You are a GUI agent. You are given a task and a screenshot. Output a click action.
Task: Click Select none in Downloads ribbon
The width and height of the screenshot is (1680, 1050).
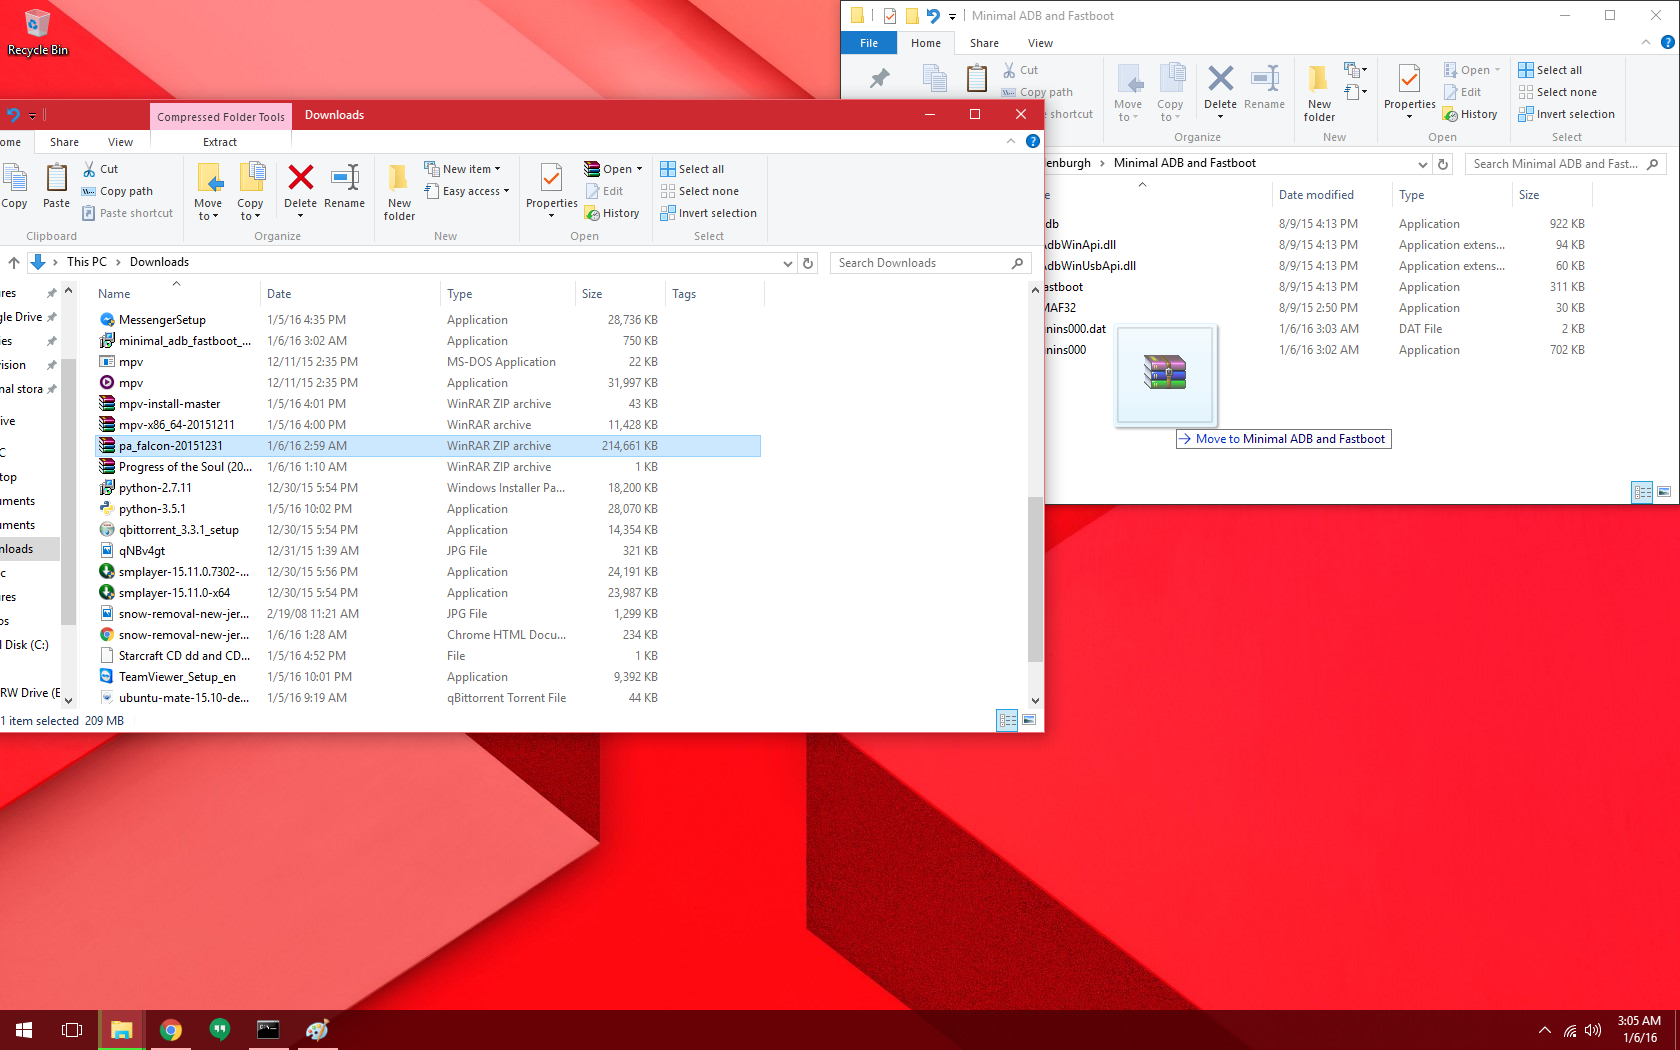tap(699, 191)
